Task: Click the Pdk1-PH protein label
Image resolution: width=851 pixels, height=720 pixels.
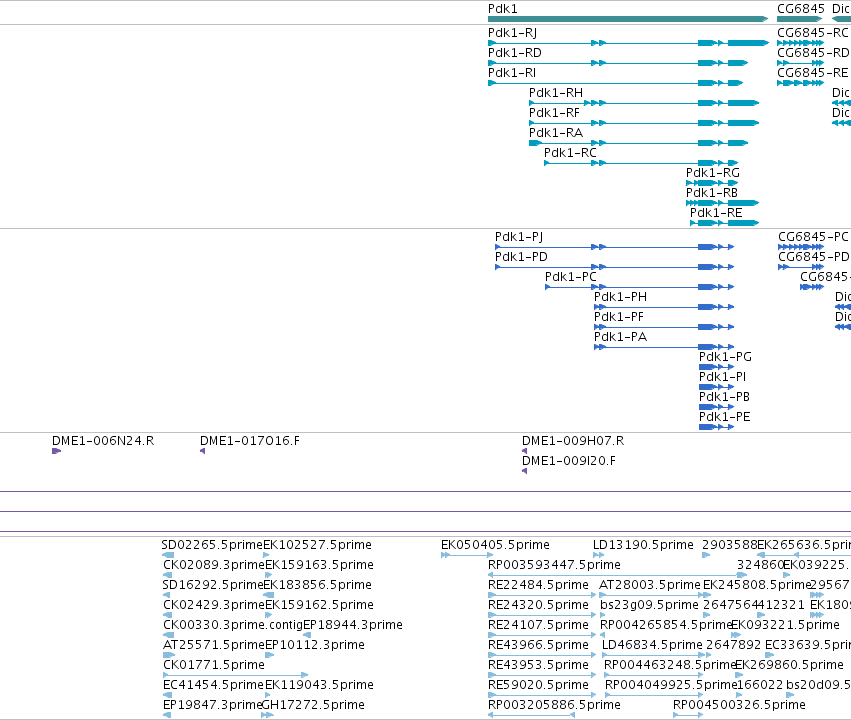Action: pos(620,297)
